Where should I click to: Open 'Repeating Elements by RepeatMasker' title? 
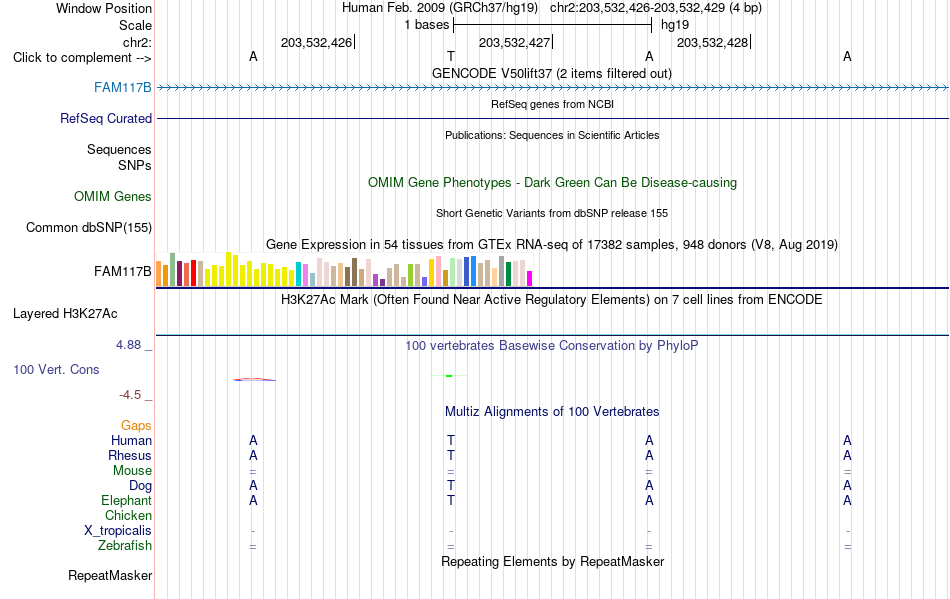click(x=552, y=562)
